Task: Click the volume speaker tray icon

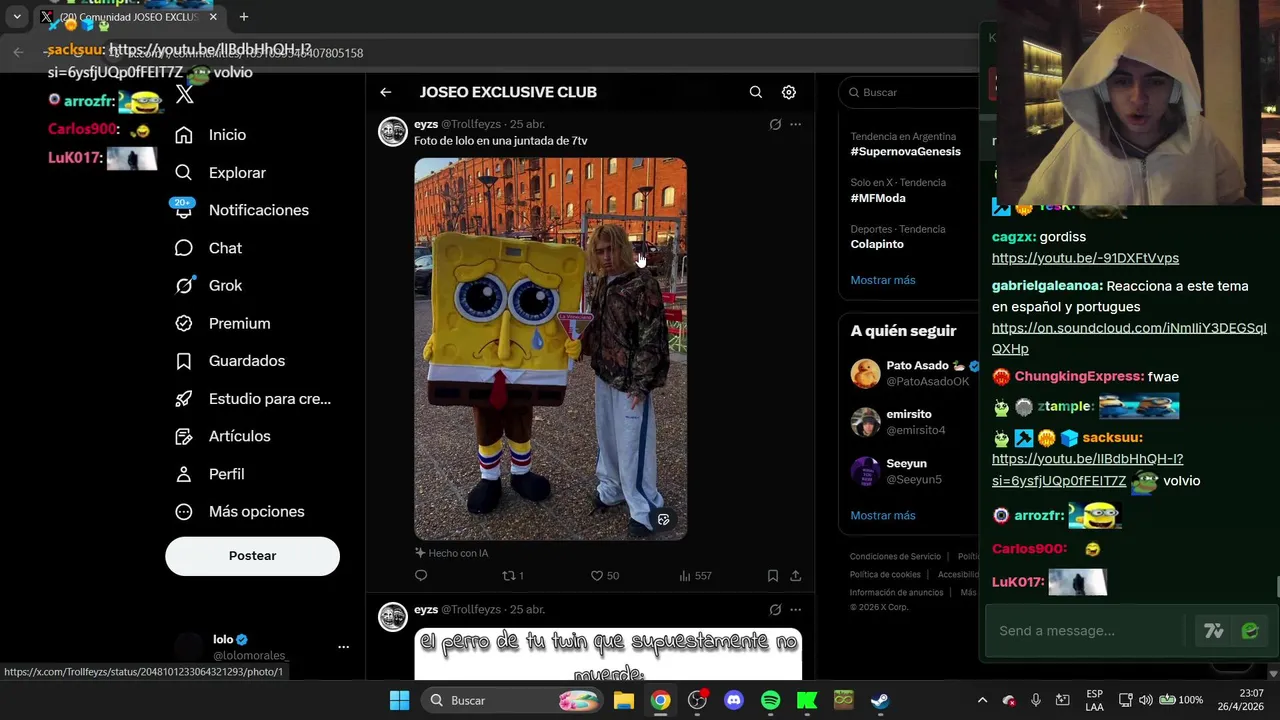Action: pos(1145,700)
